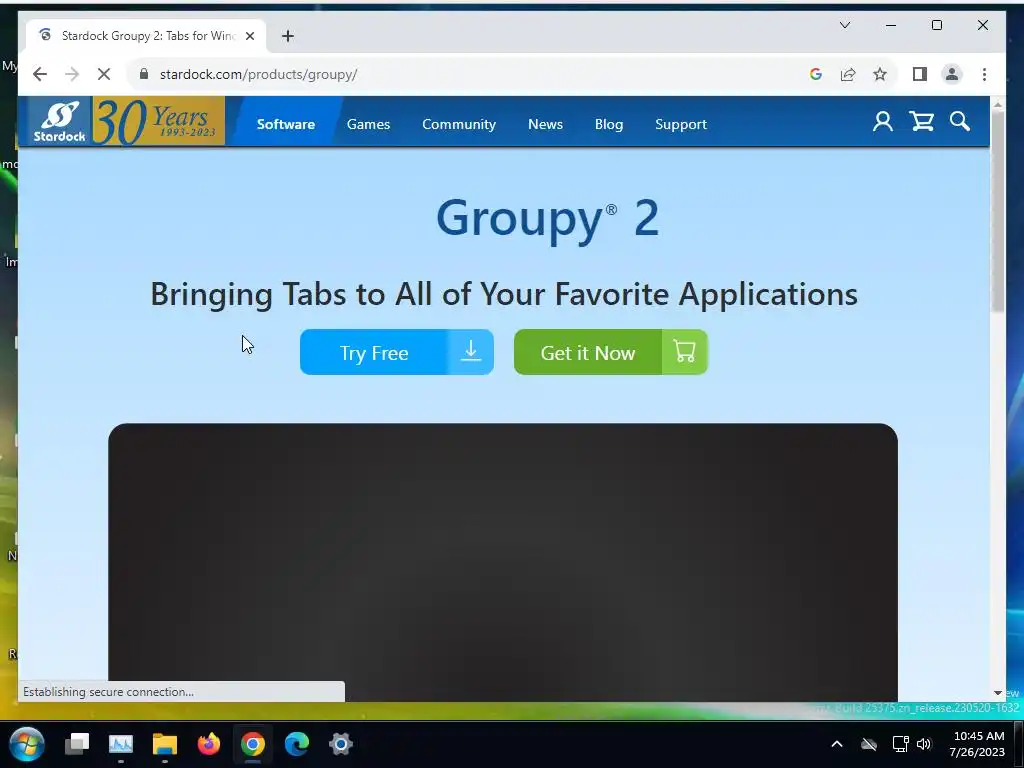Open the site search magnifier icon
Image resolution: width=1024 pixels, height=768 pixels.
[959, 121]
